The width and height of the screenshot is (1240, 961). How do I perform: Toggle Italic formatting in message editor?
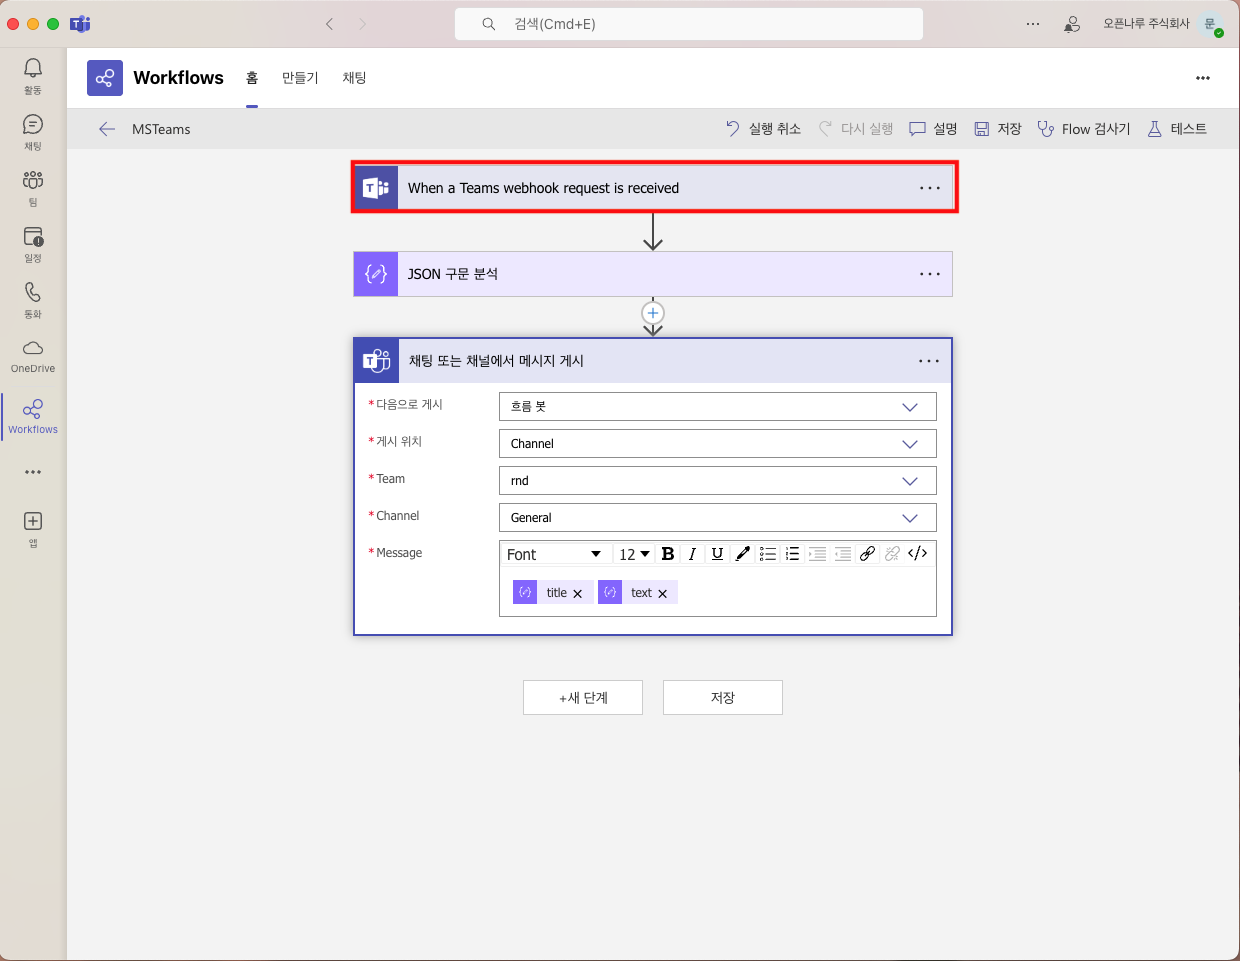click(x=692, y=554)
